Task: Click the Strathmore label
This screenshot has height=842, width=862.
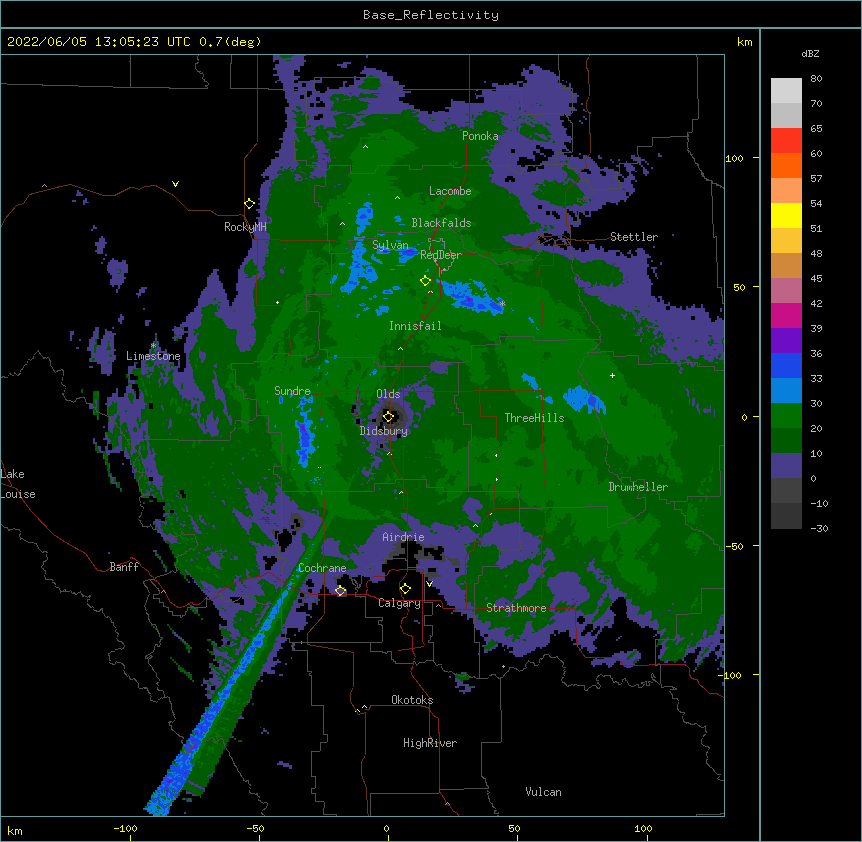Action: pyautogui.click(x=516, y=608)
